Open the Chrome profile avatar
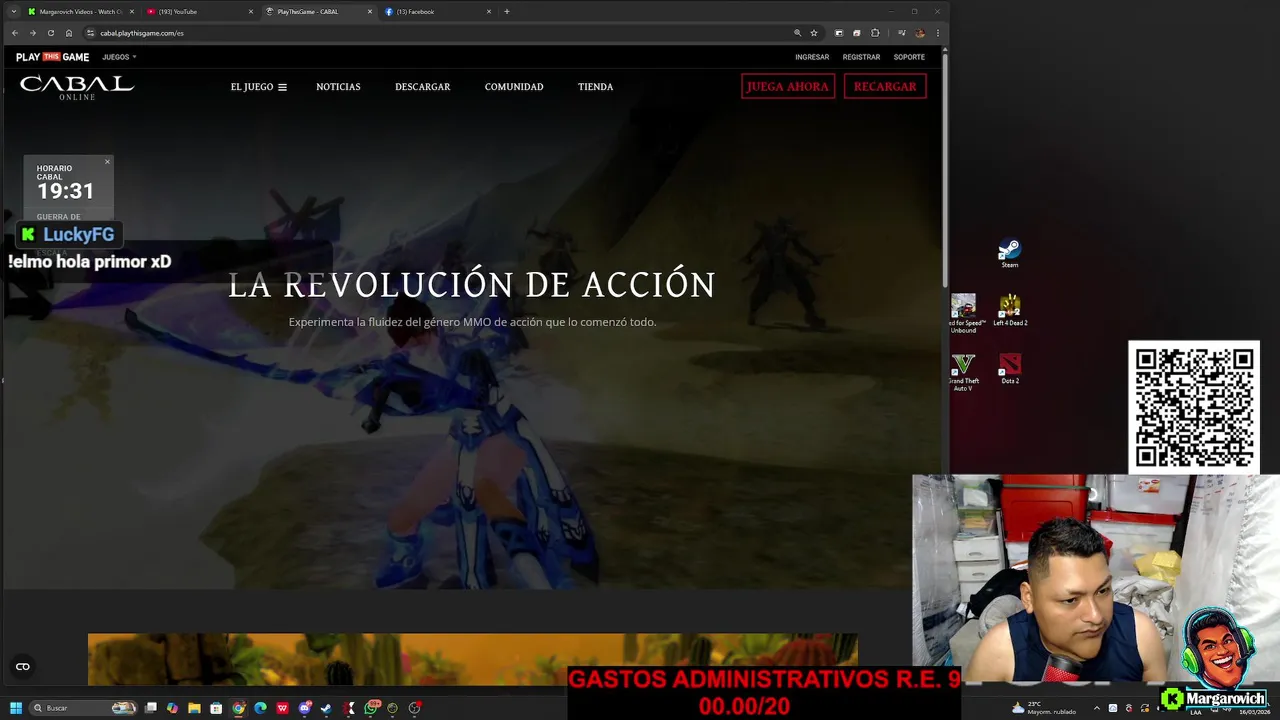1280x720 pixels. click(x=920, y=33)
